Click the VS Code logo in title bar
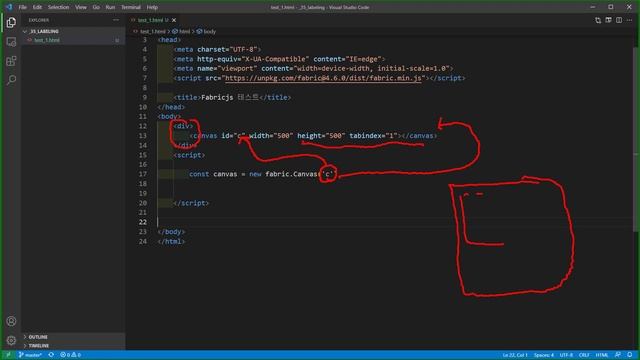 tap(9, 7)
